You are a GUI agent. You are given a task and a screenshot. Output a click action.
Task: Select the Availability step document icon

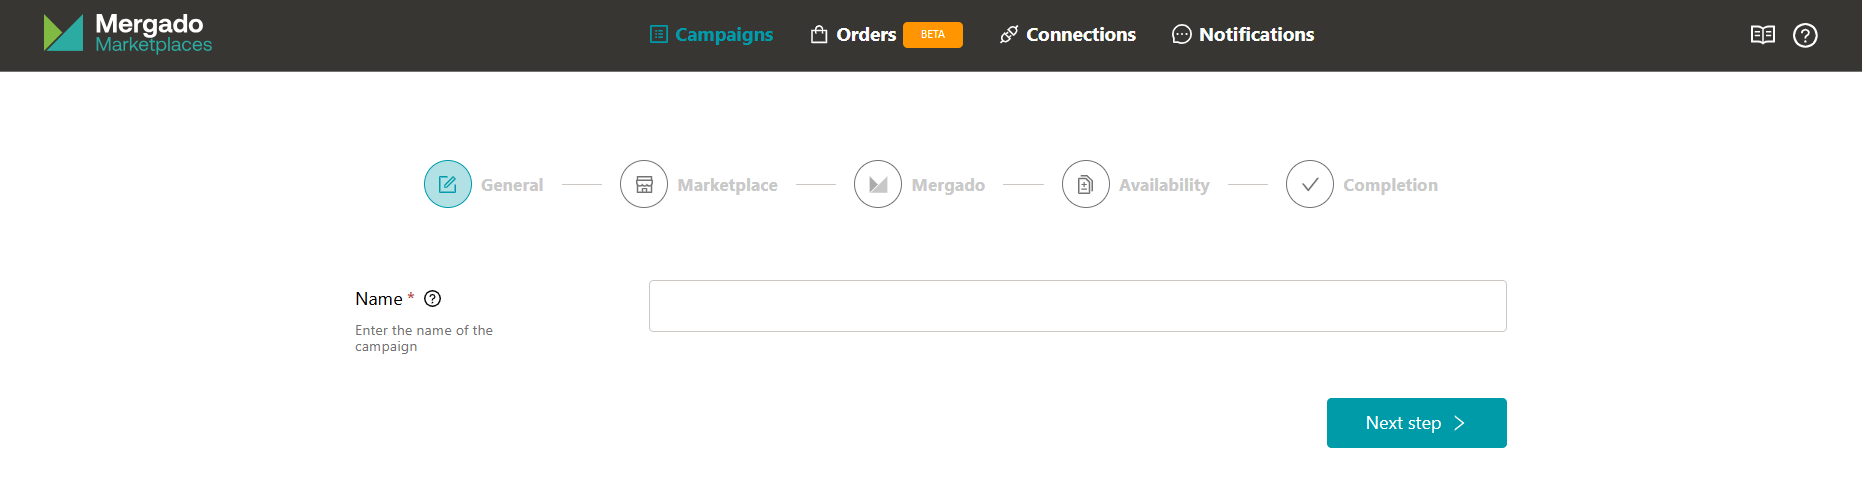(x=1086, y=184)
